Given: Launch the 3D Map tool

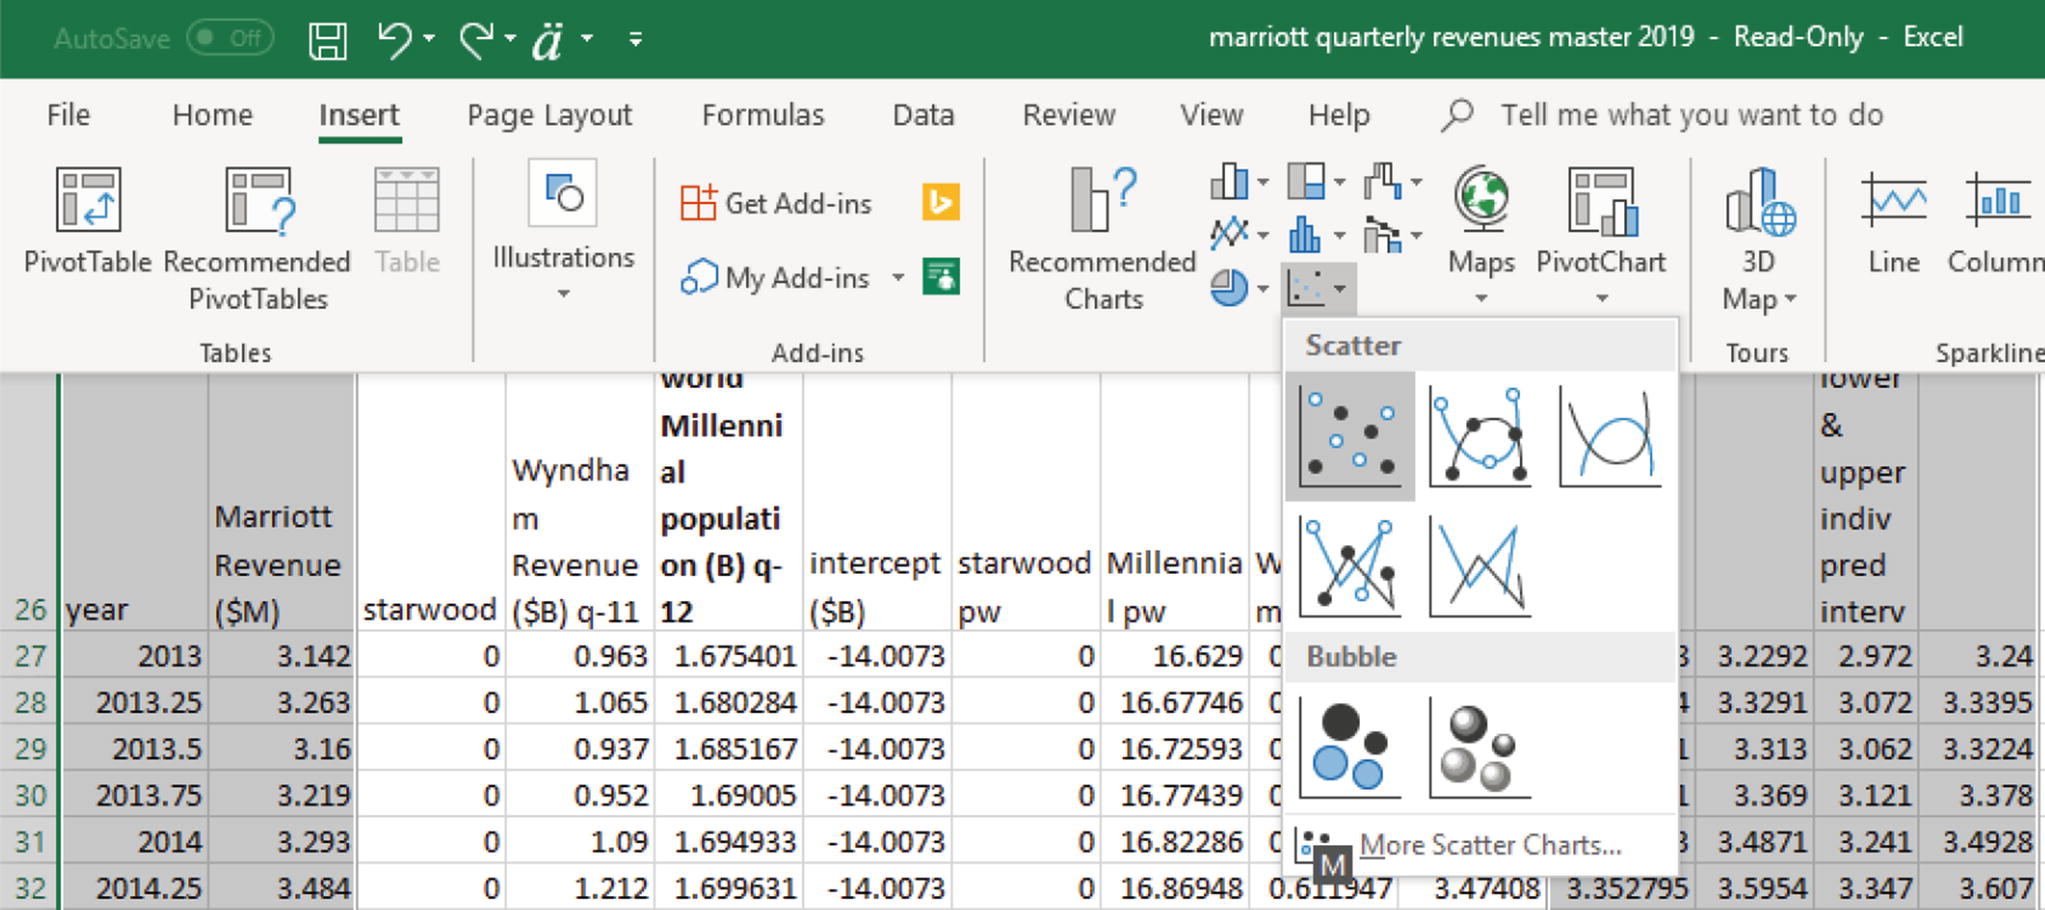Looking at the screenshot, I should pos(1760,240).
